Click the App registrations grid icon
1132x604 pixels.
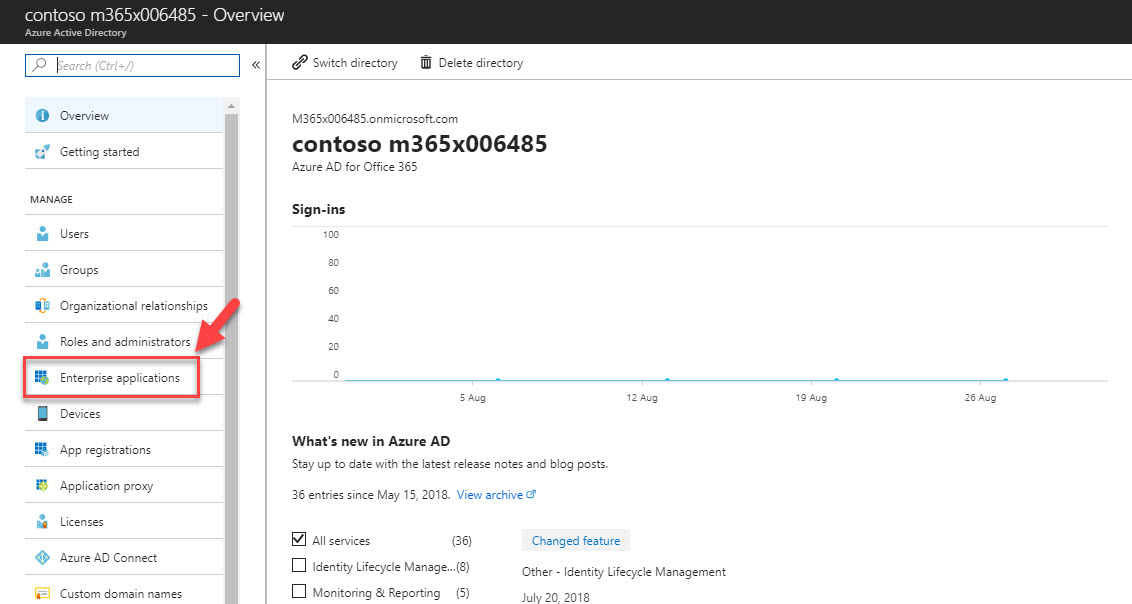42,450
